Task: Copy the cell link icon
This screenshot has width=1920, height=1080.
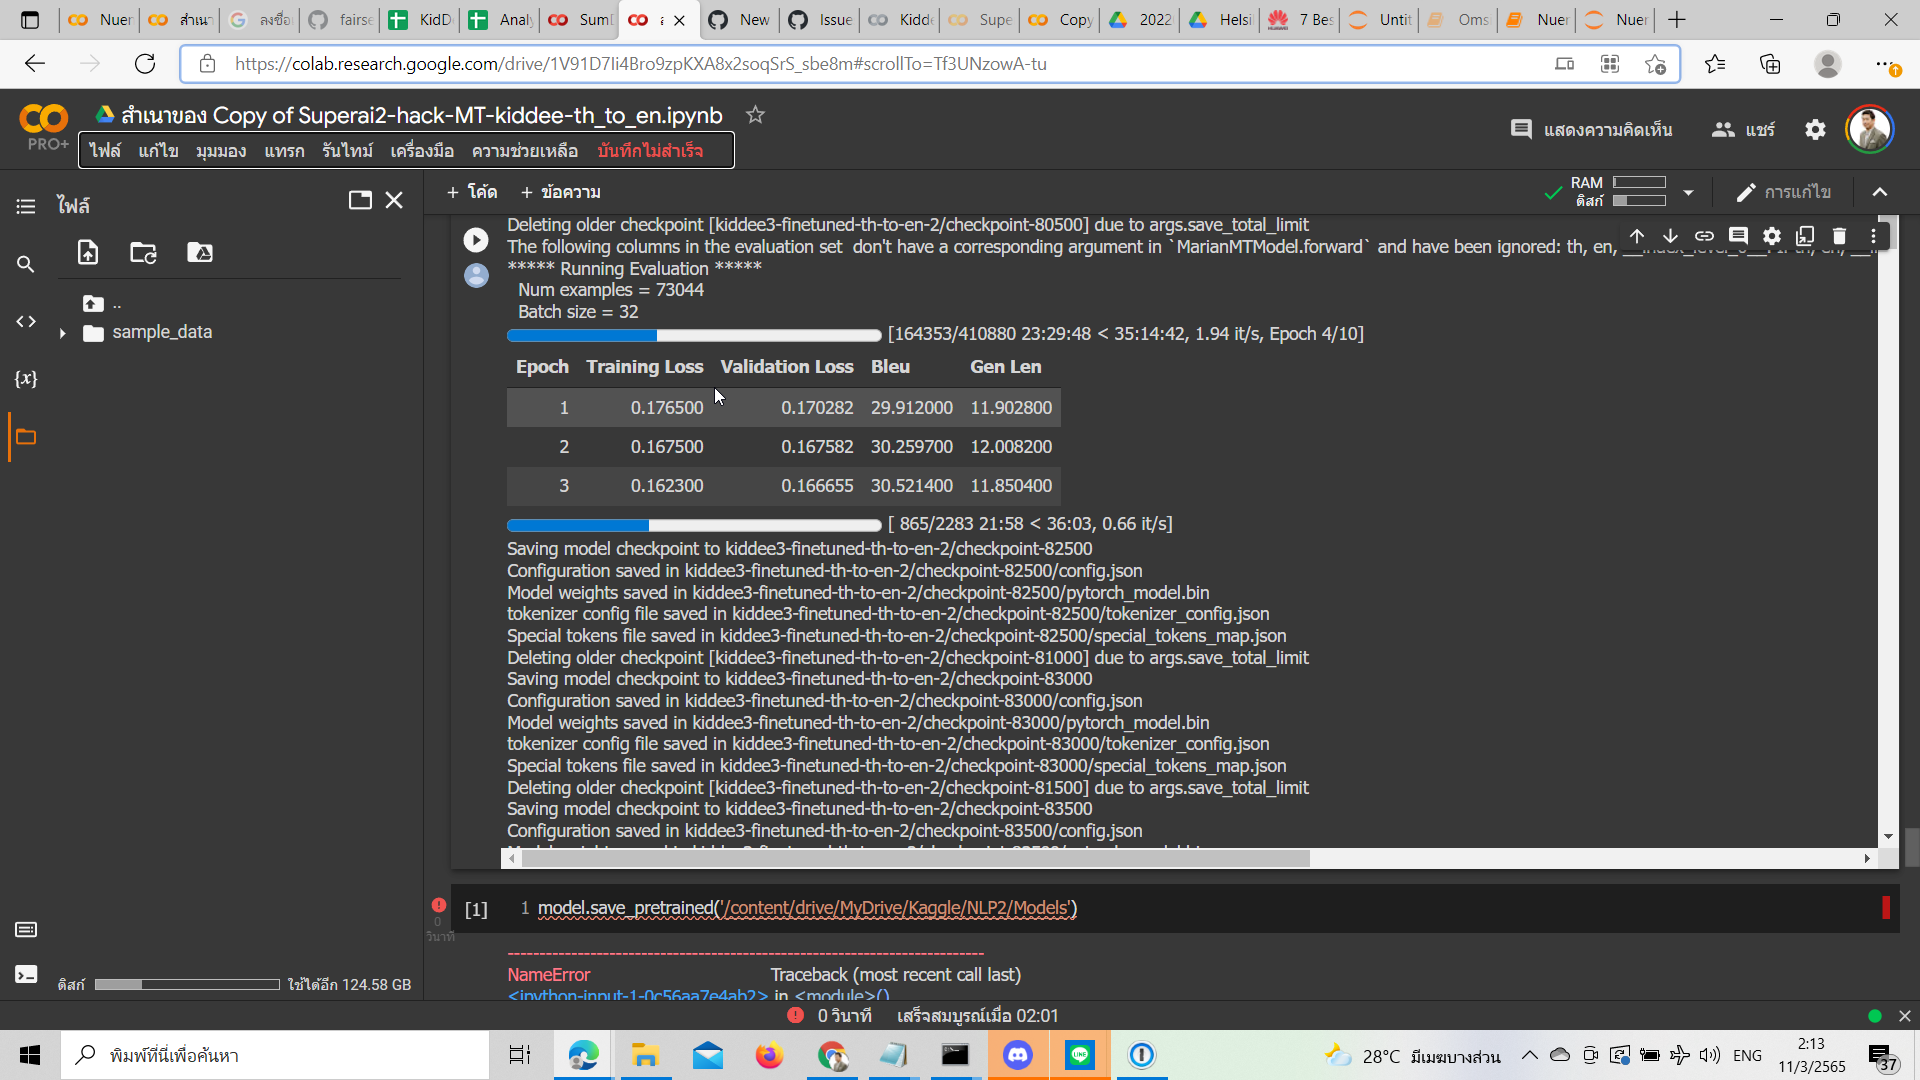Action: pyautogui.click(x=1705, y=236)
